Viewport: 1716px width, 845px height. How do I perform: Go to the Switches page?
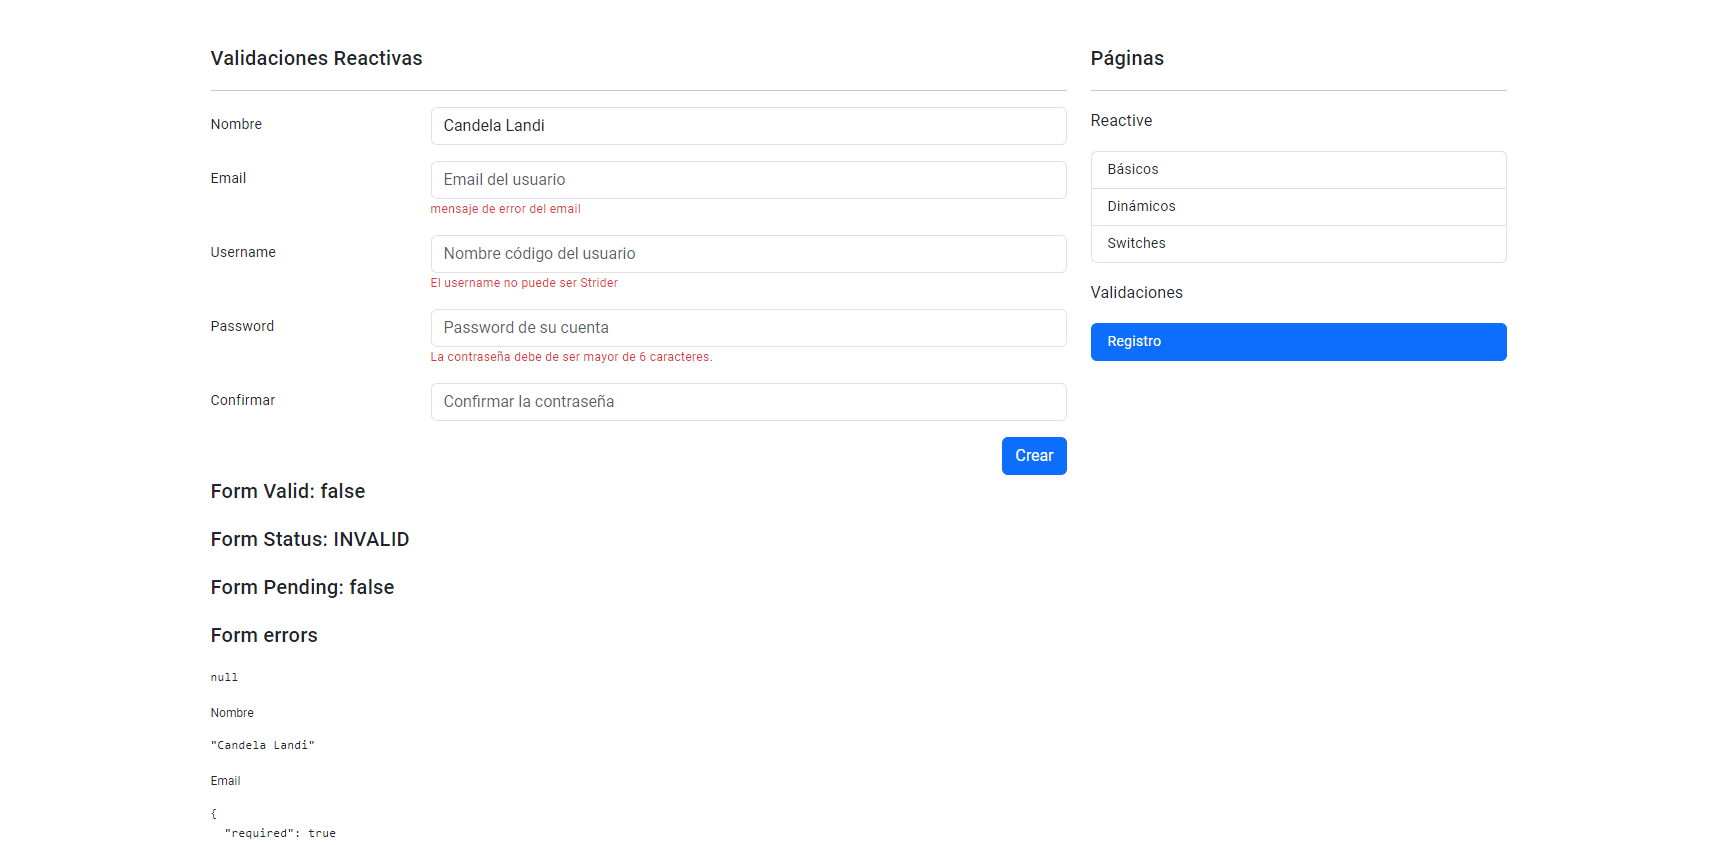[1298, 244]
